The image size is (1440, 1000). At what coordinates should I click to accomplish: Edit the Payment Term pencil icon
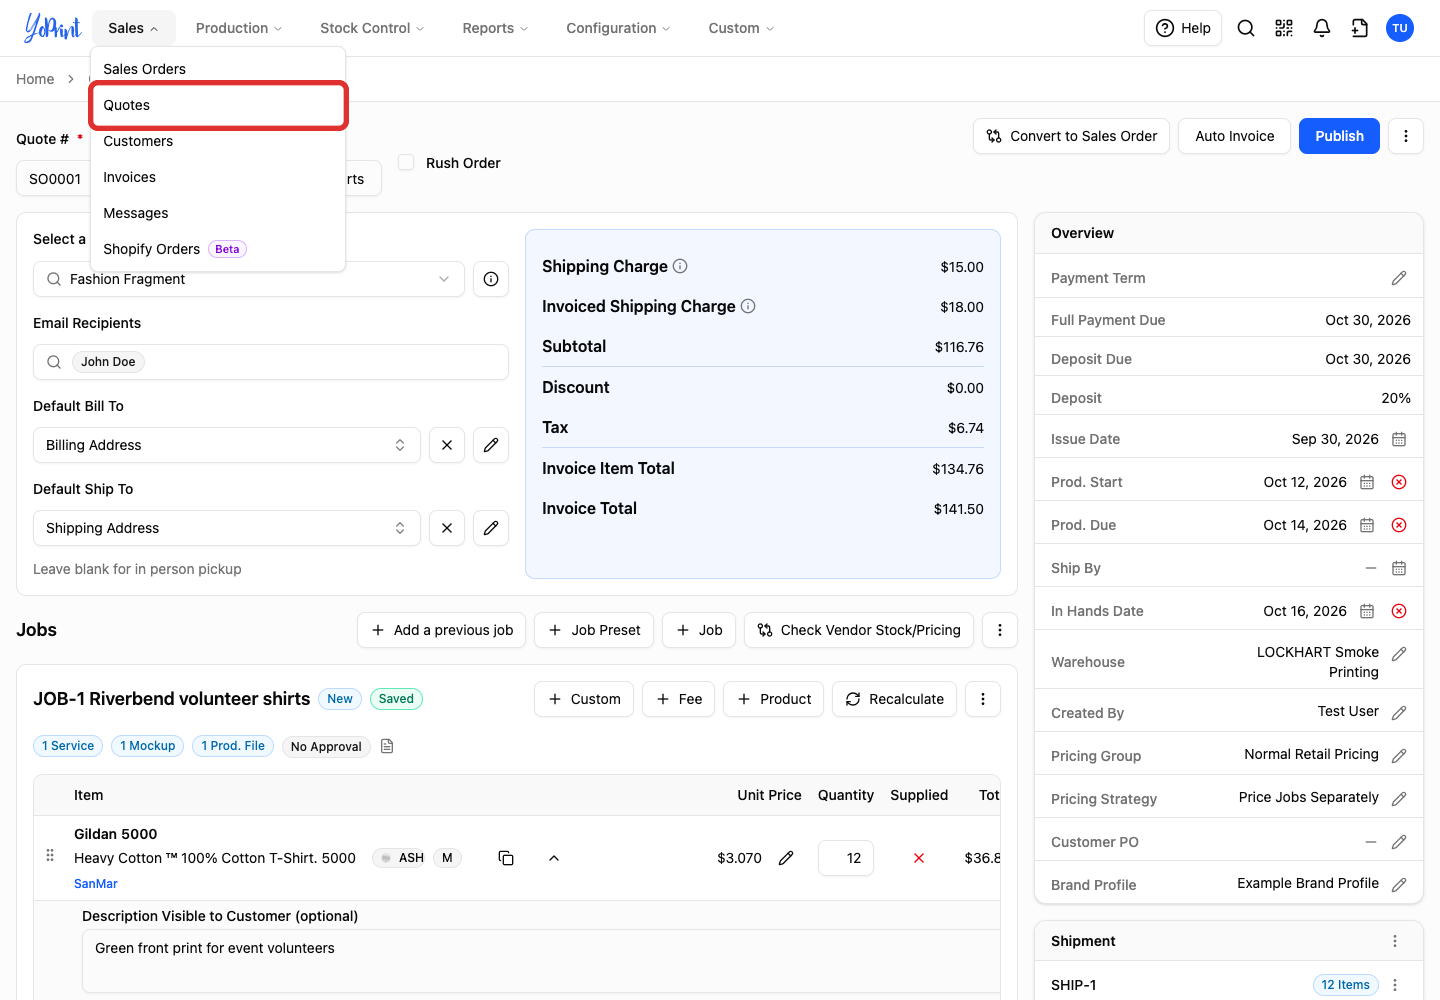tap(1399, 278)
